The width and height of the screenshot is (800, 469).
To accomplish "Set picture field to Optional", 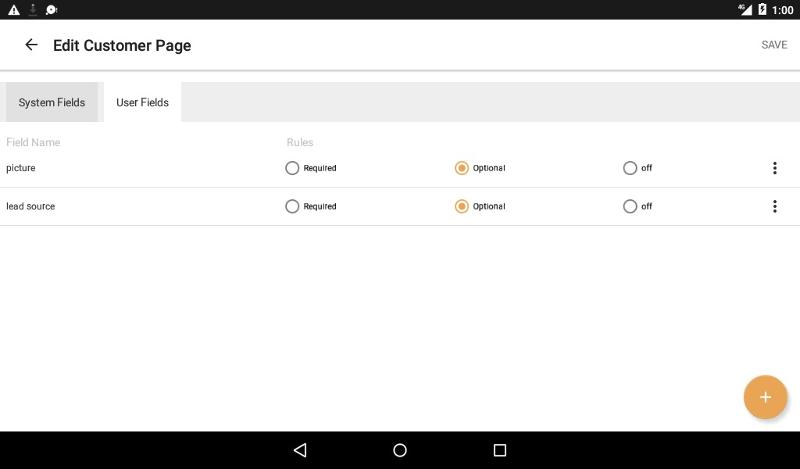I will [x=480, y=168].
